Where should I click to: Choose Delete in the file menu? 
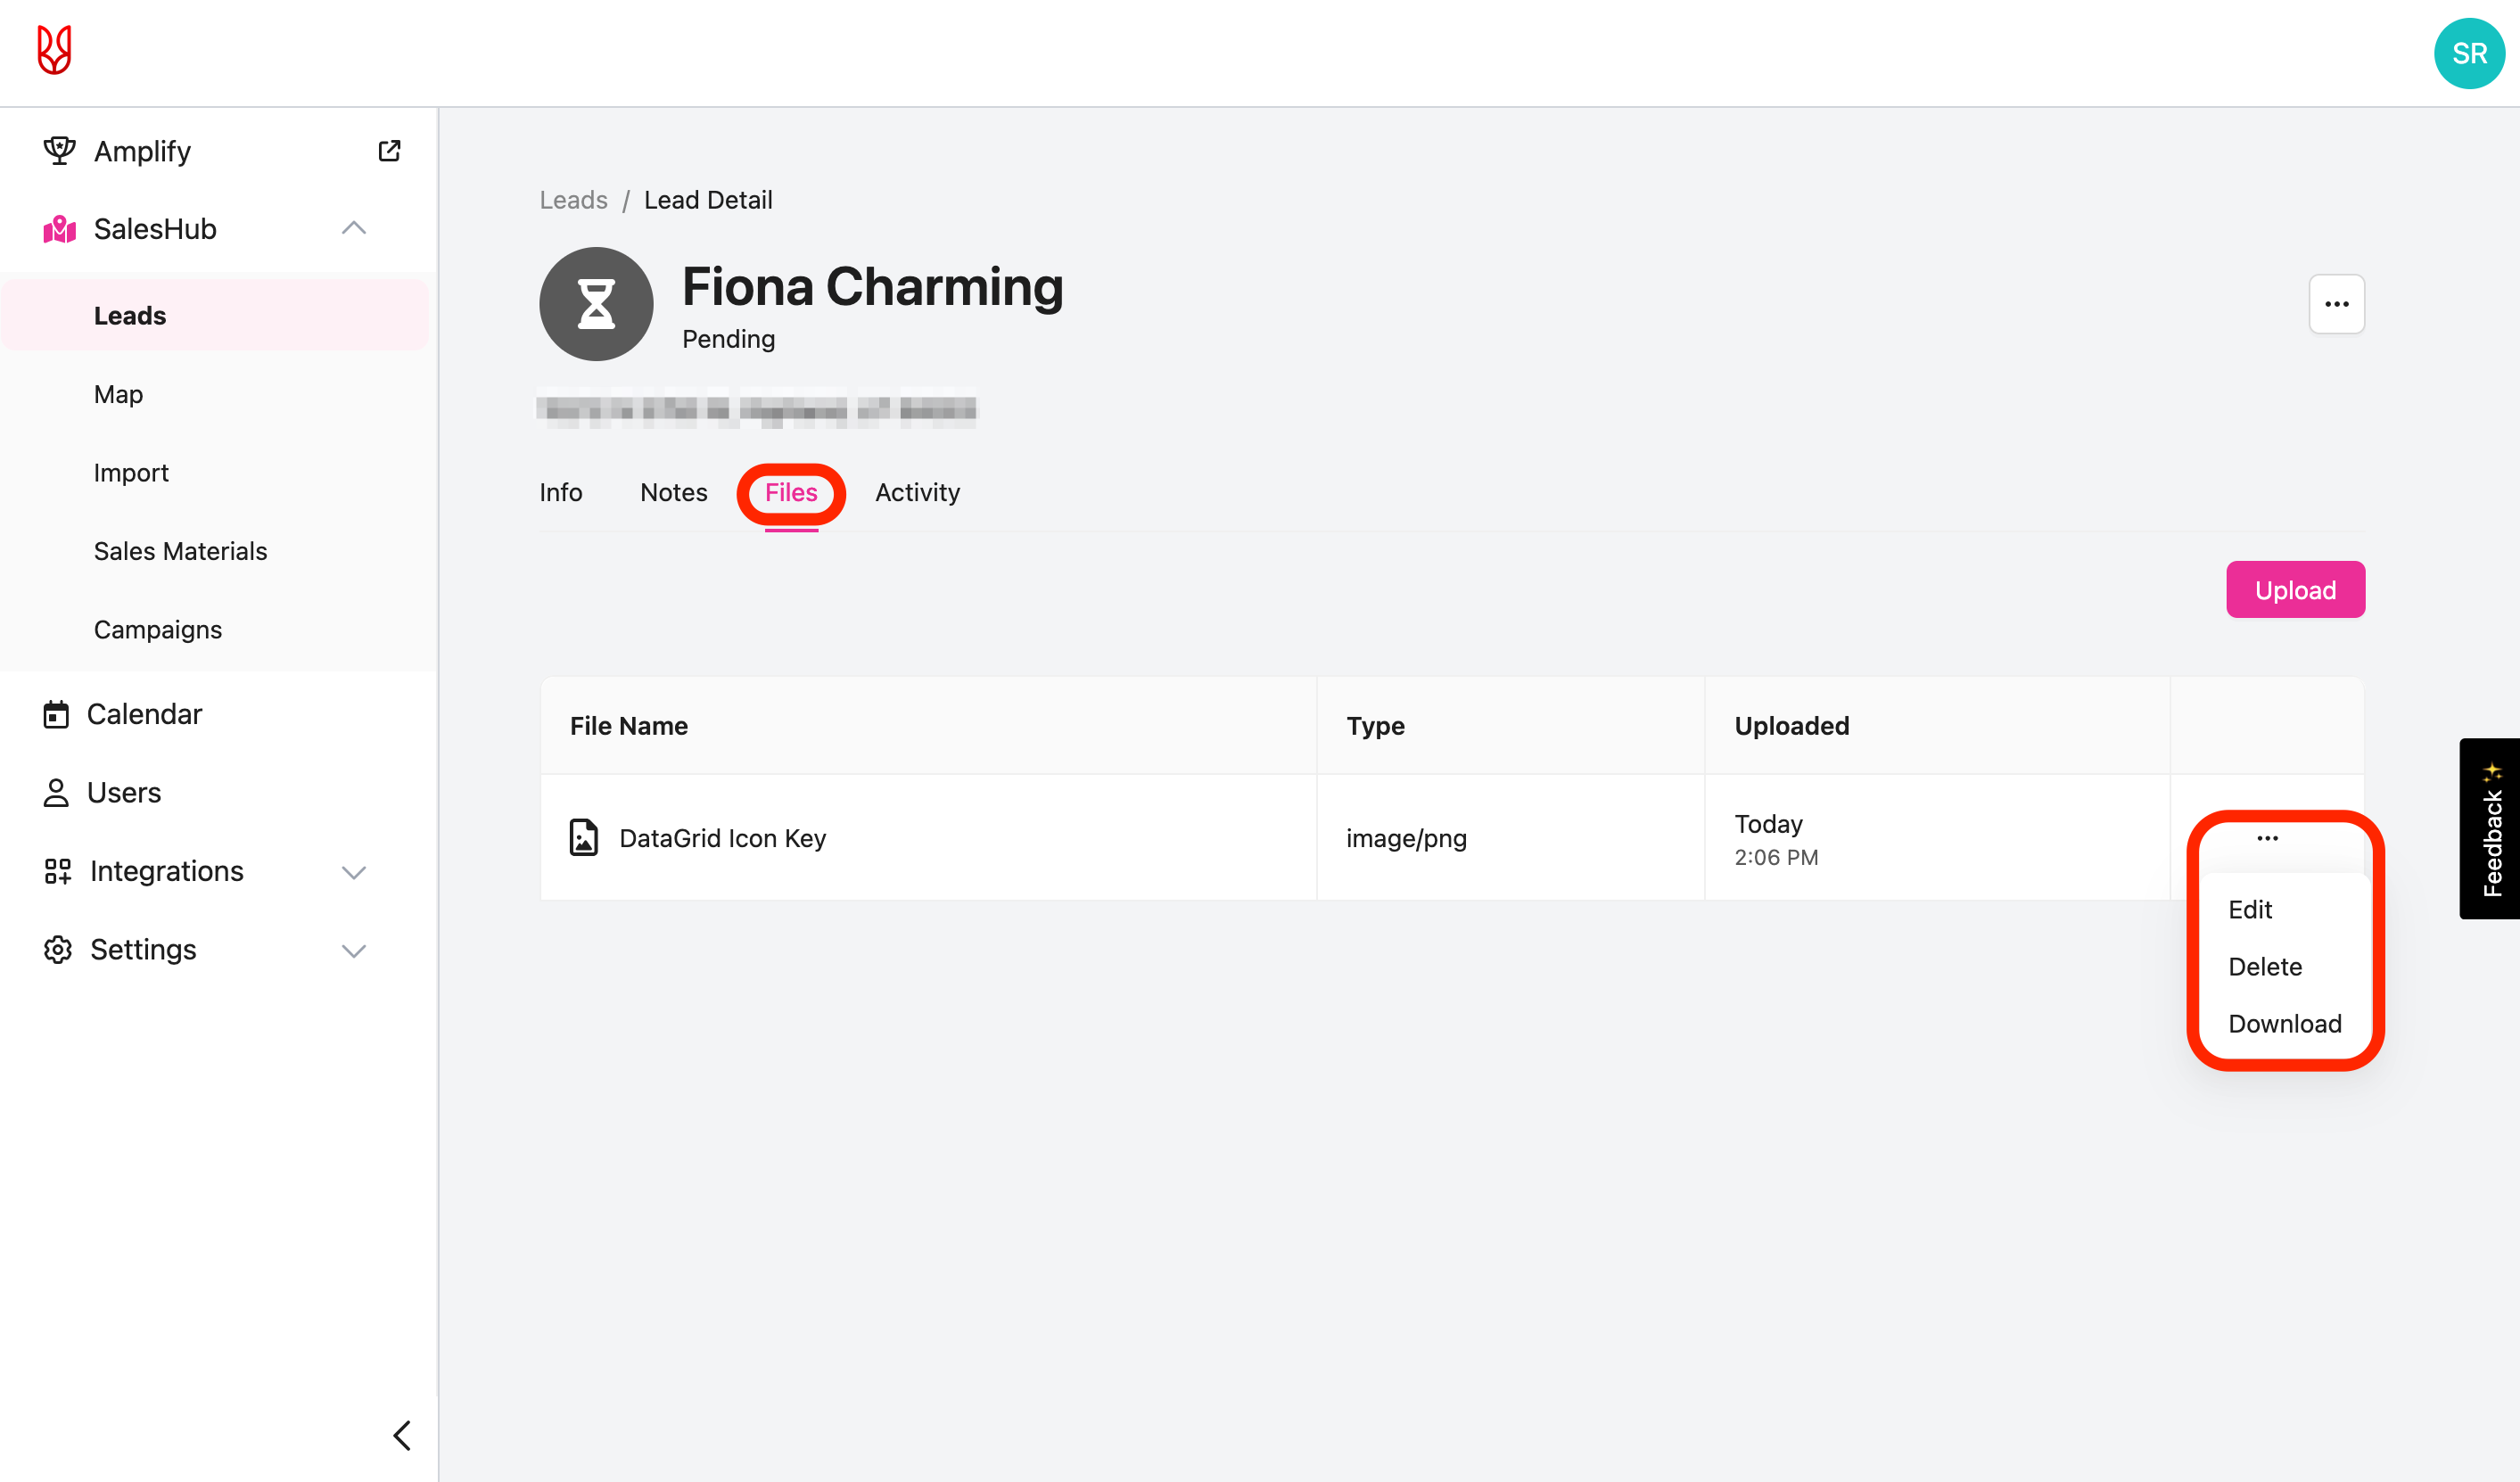click(2264, 967)
